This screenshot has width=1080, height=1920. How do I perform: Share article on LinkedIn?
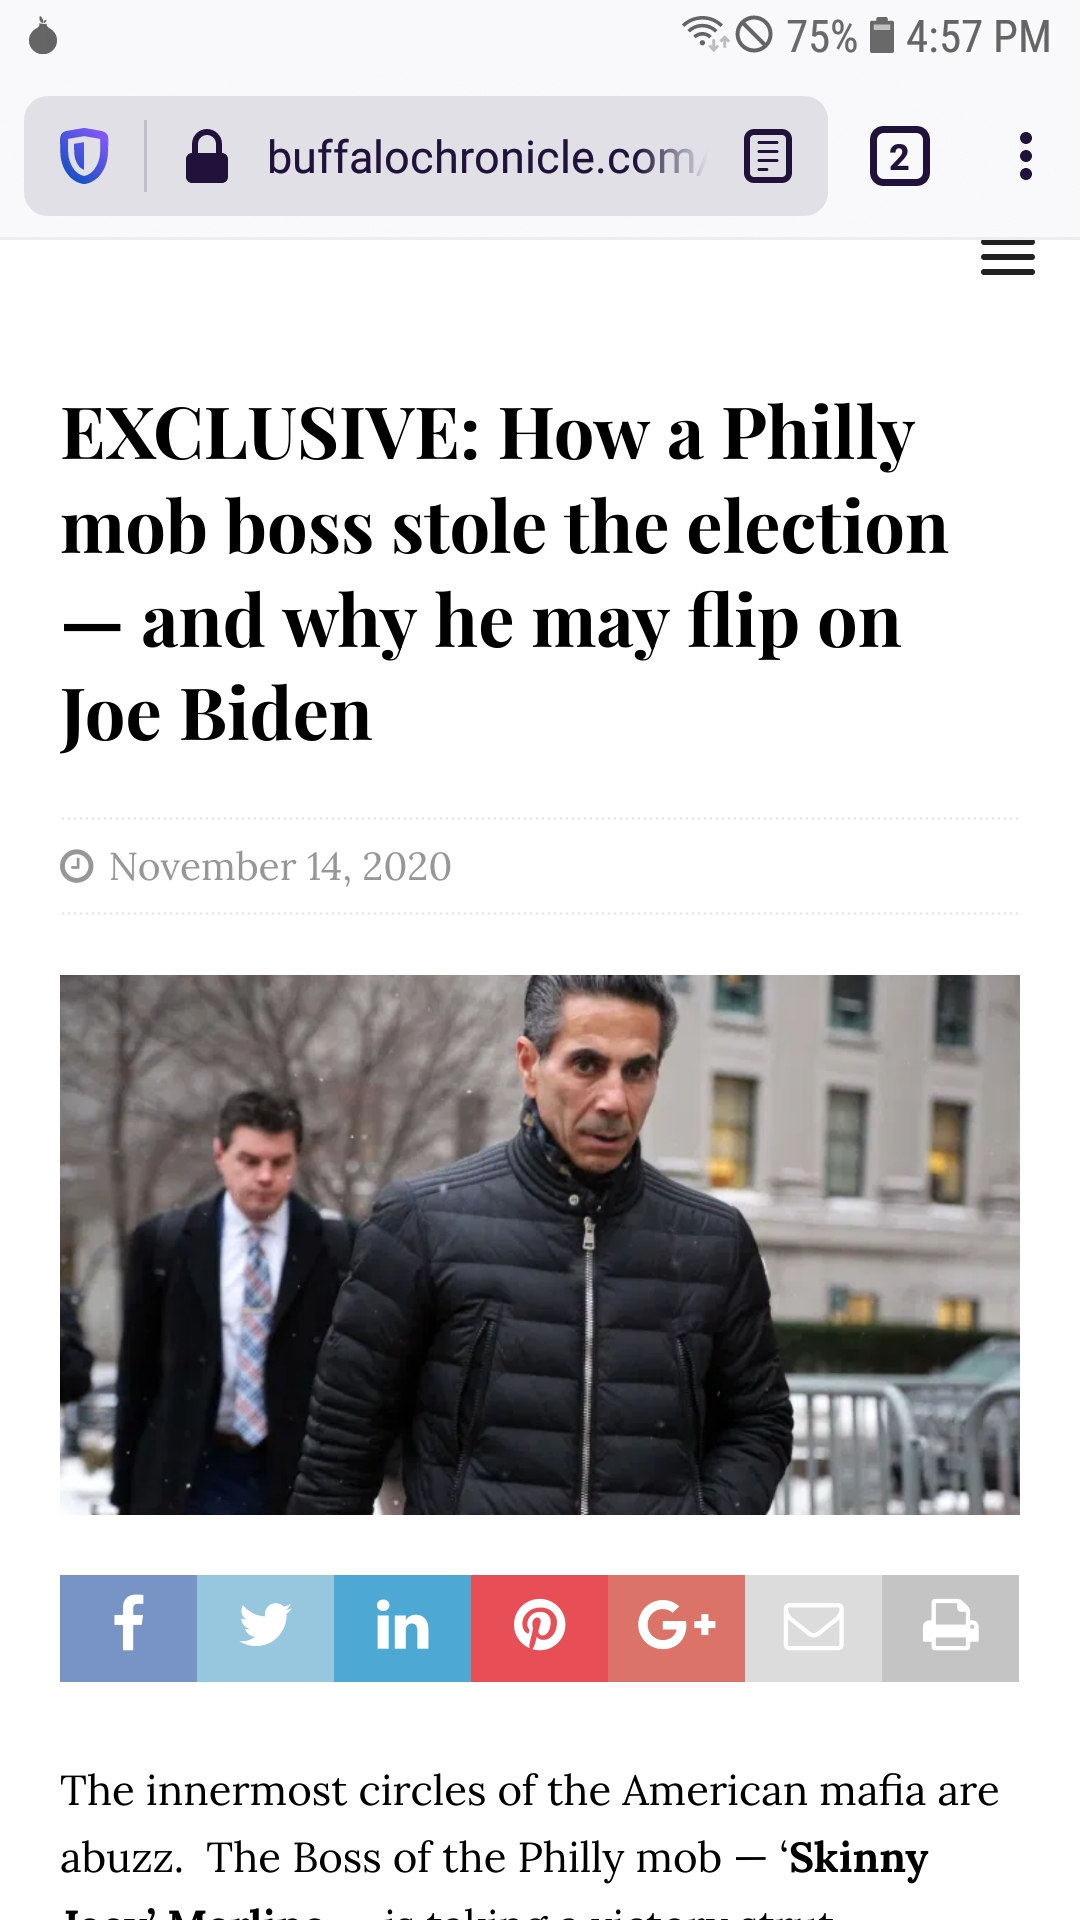(x=402, y=1628)
